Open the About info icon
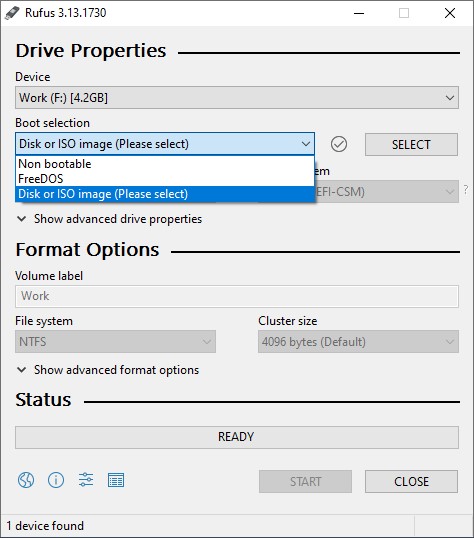 [x=56, y=480]
